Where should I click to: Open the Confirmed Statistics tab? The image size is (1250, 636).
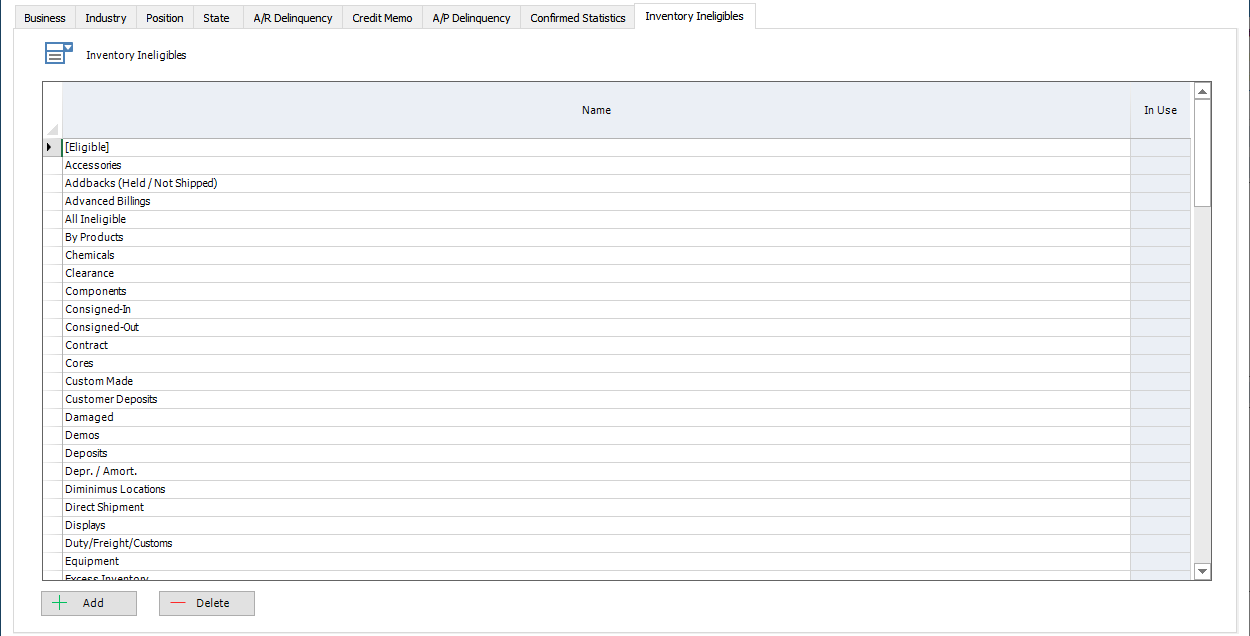577,17
